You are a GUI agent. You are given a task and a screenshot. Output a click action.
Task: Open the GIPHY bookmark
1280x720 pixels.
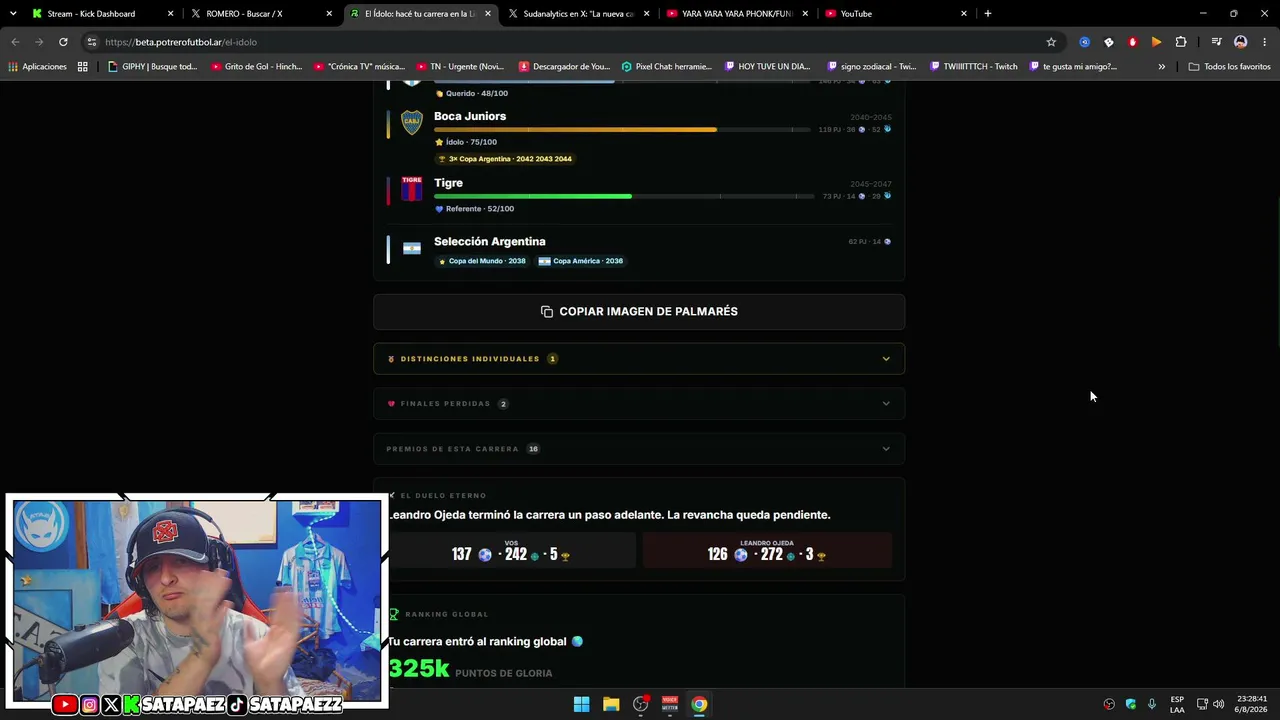click(153, 67)
